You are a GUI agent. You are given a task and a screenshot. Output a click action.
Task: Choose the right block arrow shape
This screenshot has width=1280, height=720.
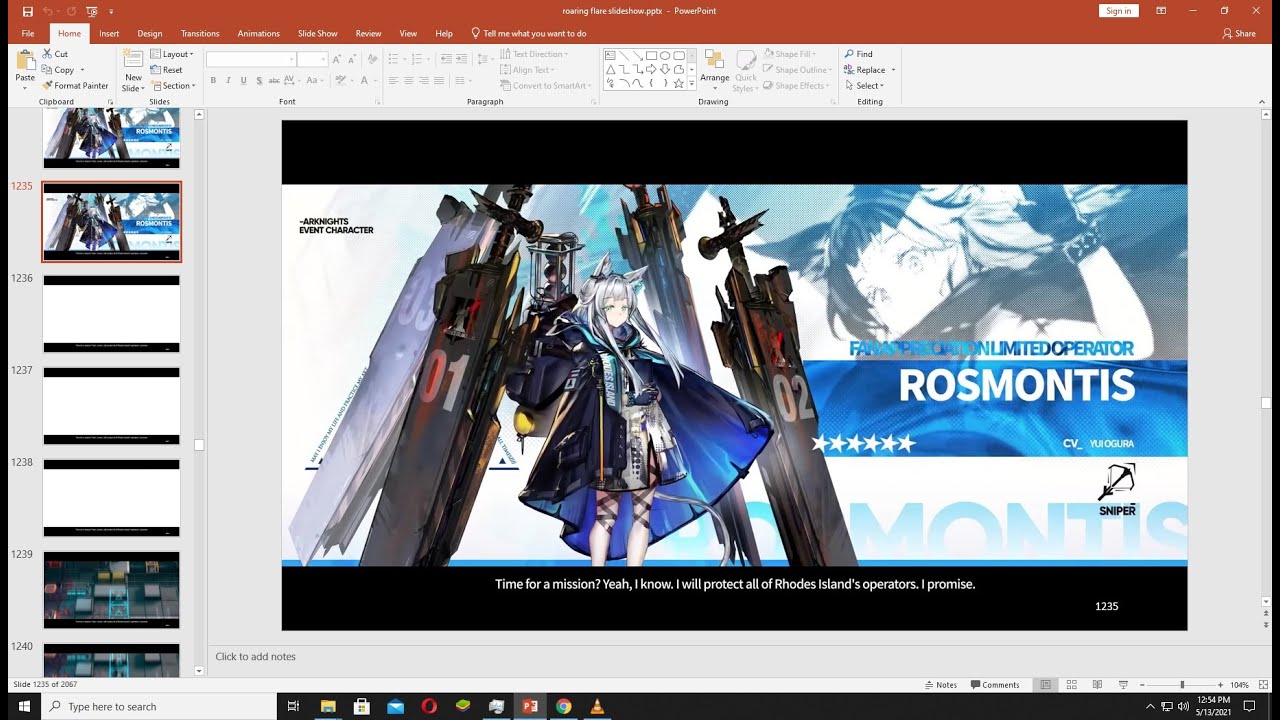[x=650, y=70]
